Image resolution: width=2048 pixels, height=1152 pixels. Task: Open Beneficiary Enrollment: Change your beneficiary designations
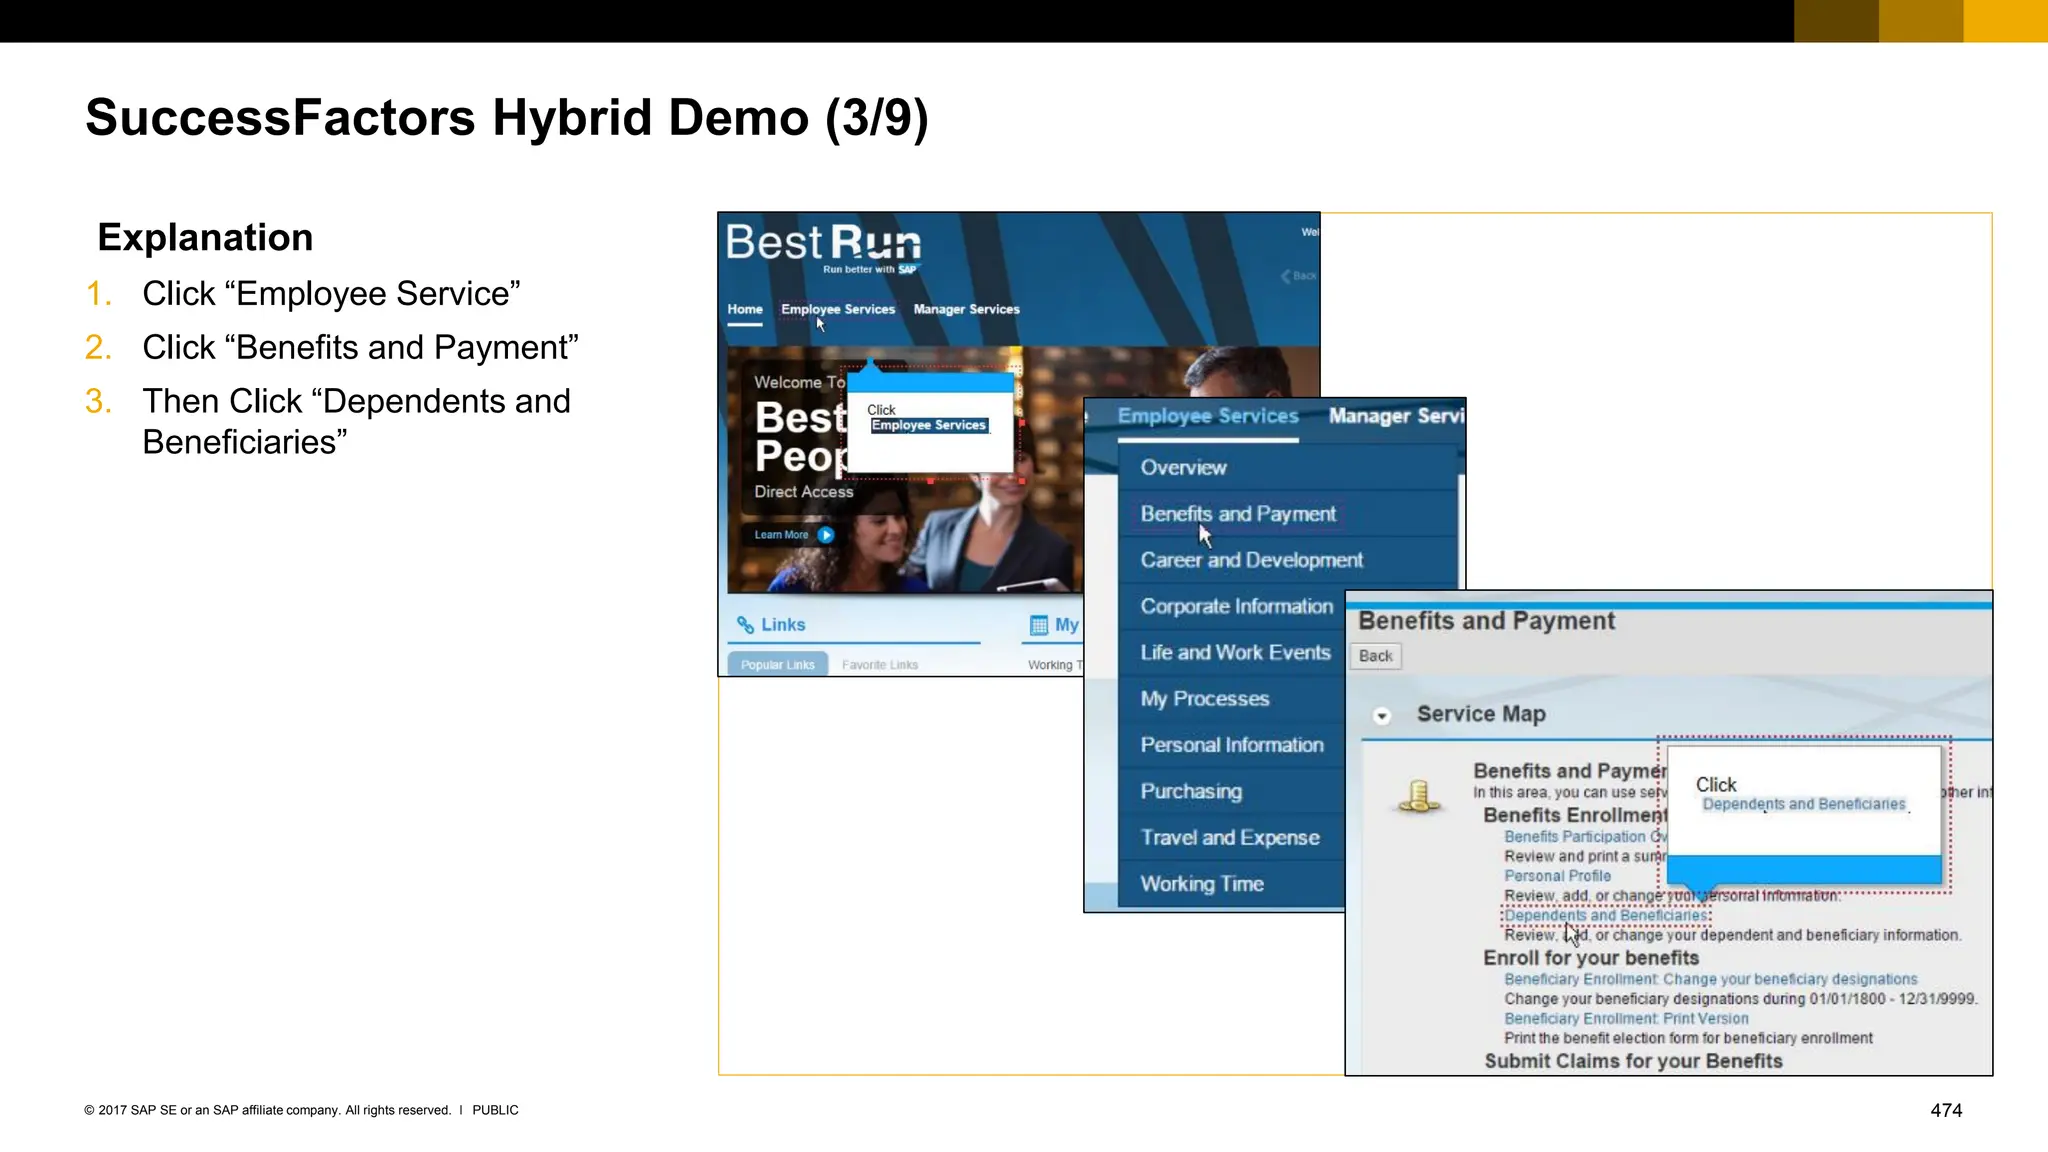pyautogui.click(x=1710, y=979)
